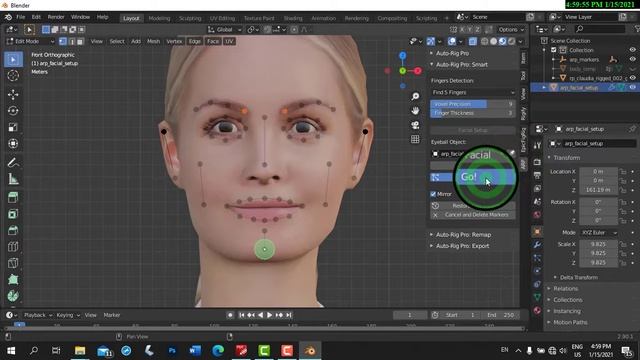Adjust the Voxel Precision slider
The width and height of the screenshot is (640, 360).
coord(473,104)
